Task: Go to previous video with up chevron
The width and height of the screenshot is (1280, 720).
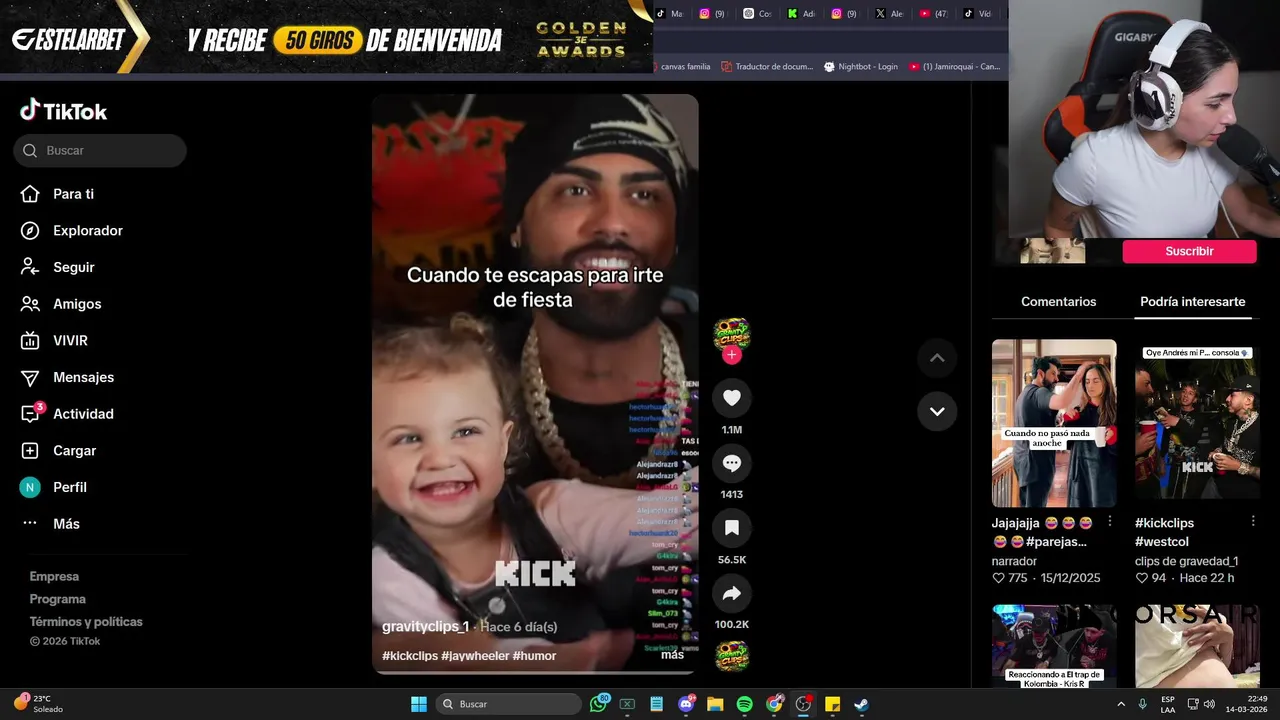Action: (x=937, y=358)
